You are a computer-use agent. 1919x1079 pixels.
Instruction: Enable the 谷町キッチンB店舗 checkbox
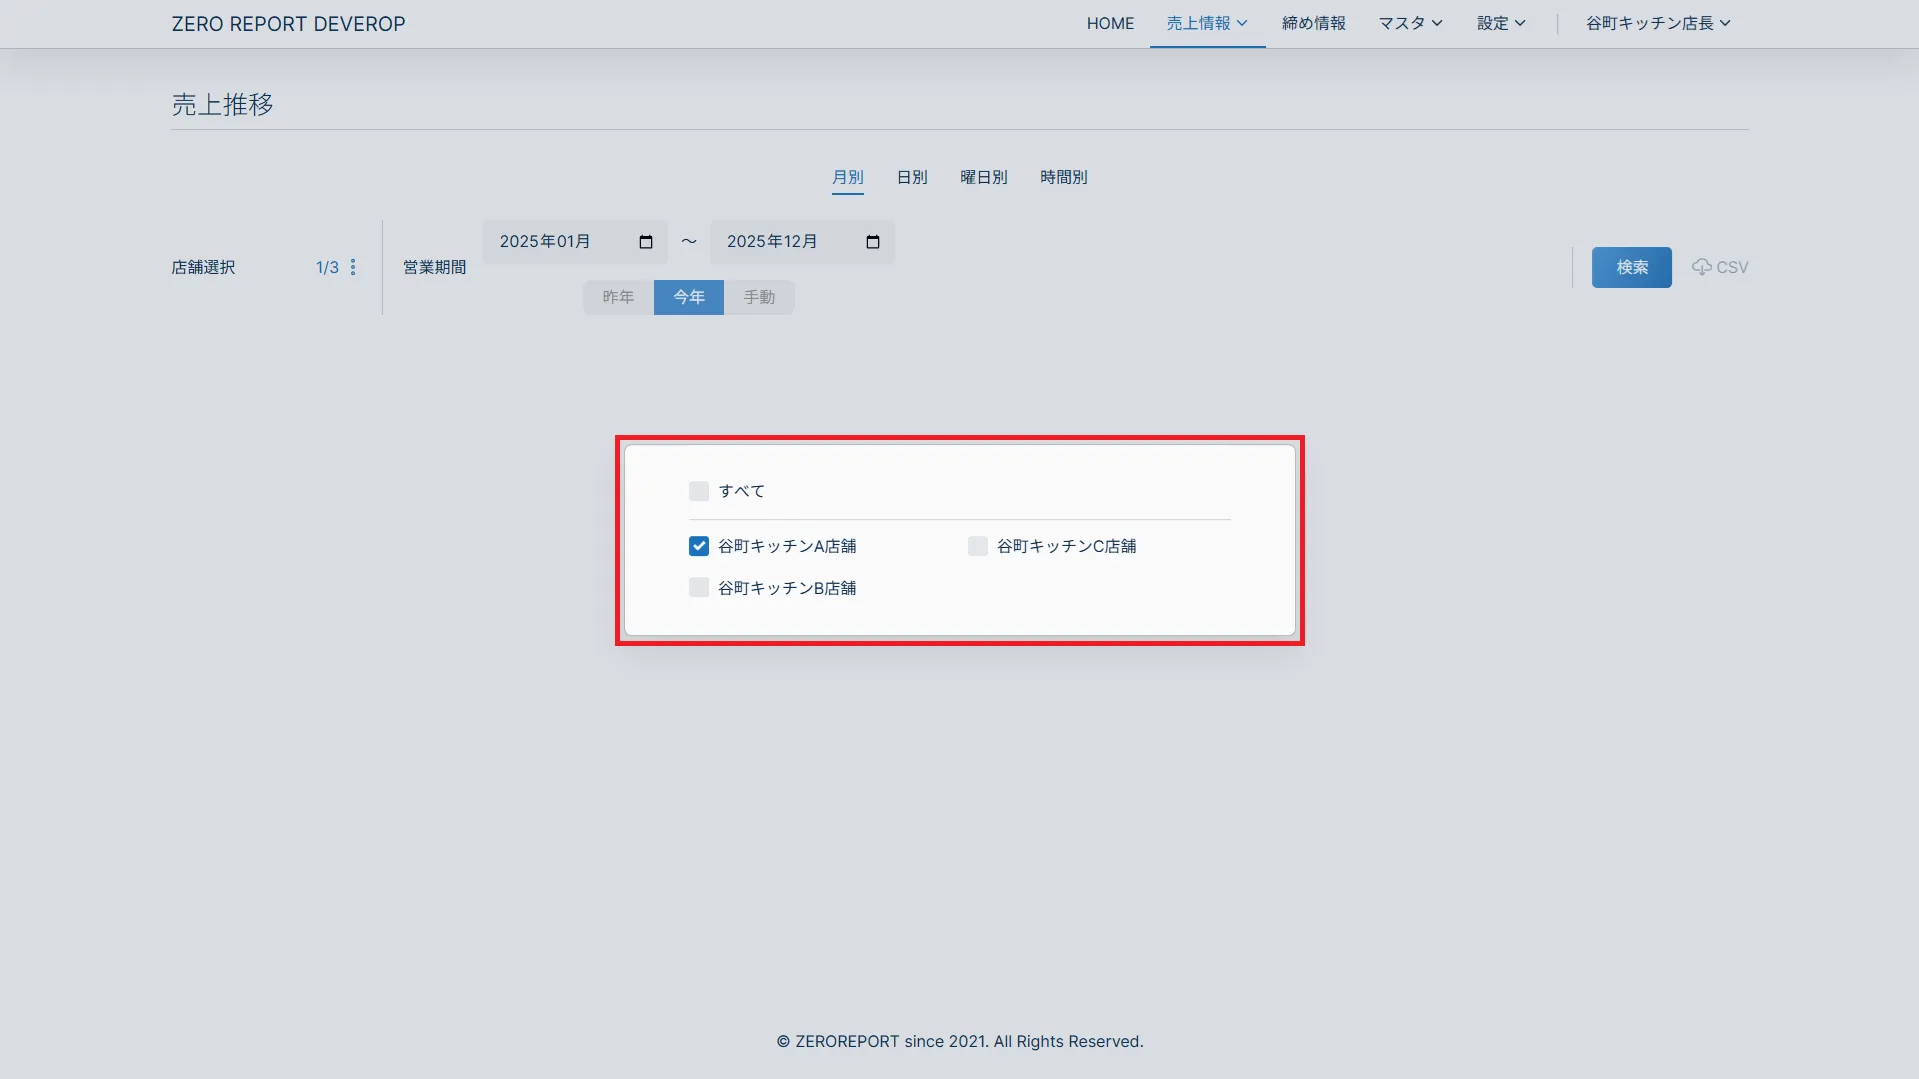(x=699, y=588)
